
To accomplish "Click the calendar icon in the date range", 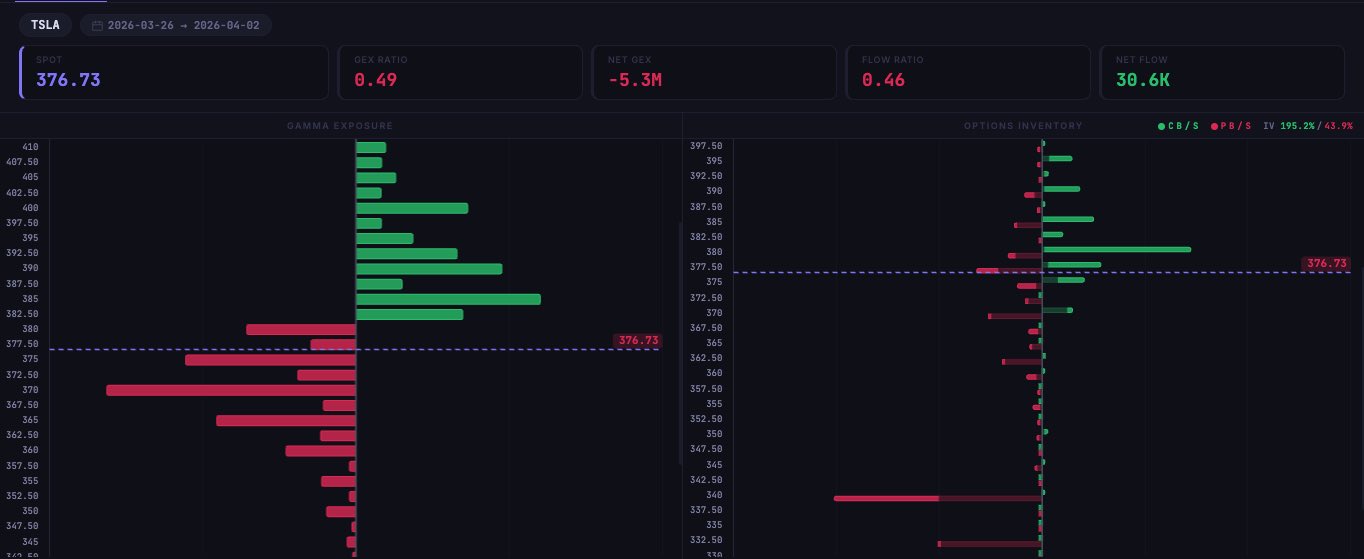I will (97, 25).
